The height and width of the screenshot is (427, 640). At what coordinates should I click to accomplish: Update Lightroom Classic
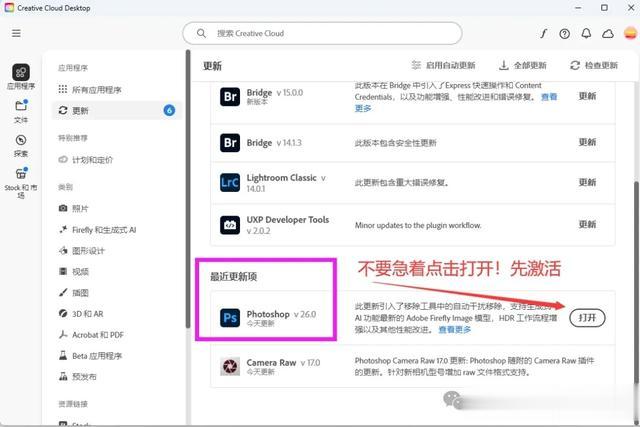(x=587, y=182)
